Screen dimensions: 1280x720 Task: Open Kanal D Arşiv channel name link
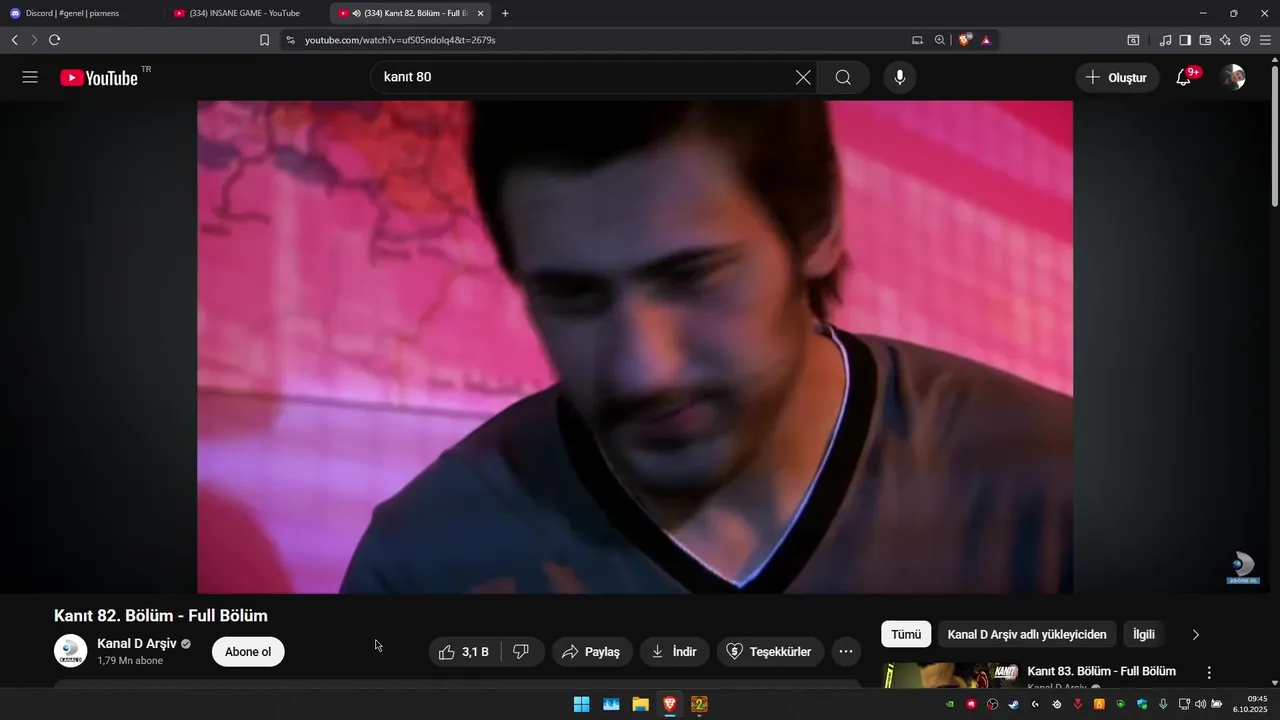137,644
